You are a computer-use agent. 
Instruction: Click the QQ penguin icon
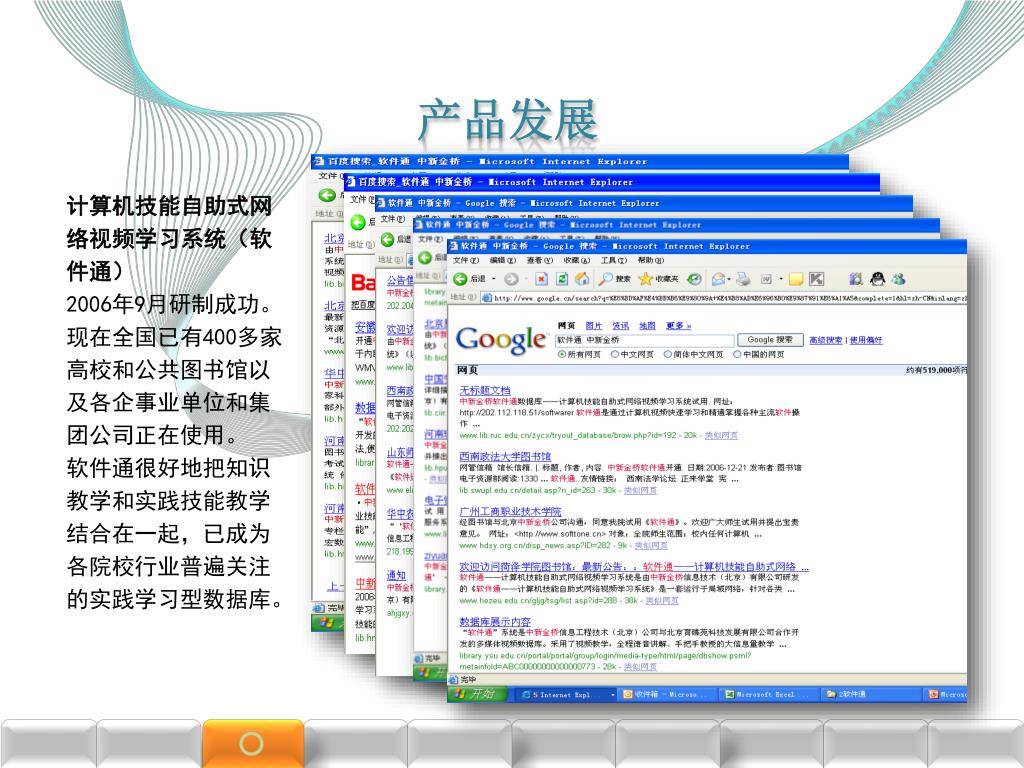pyautogui.click(x=878, y=279)
